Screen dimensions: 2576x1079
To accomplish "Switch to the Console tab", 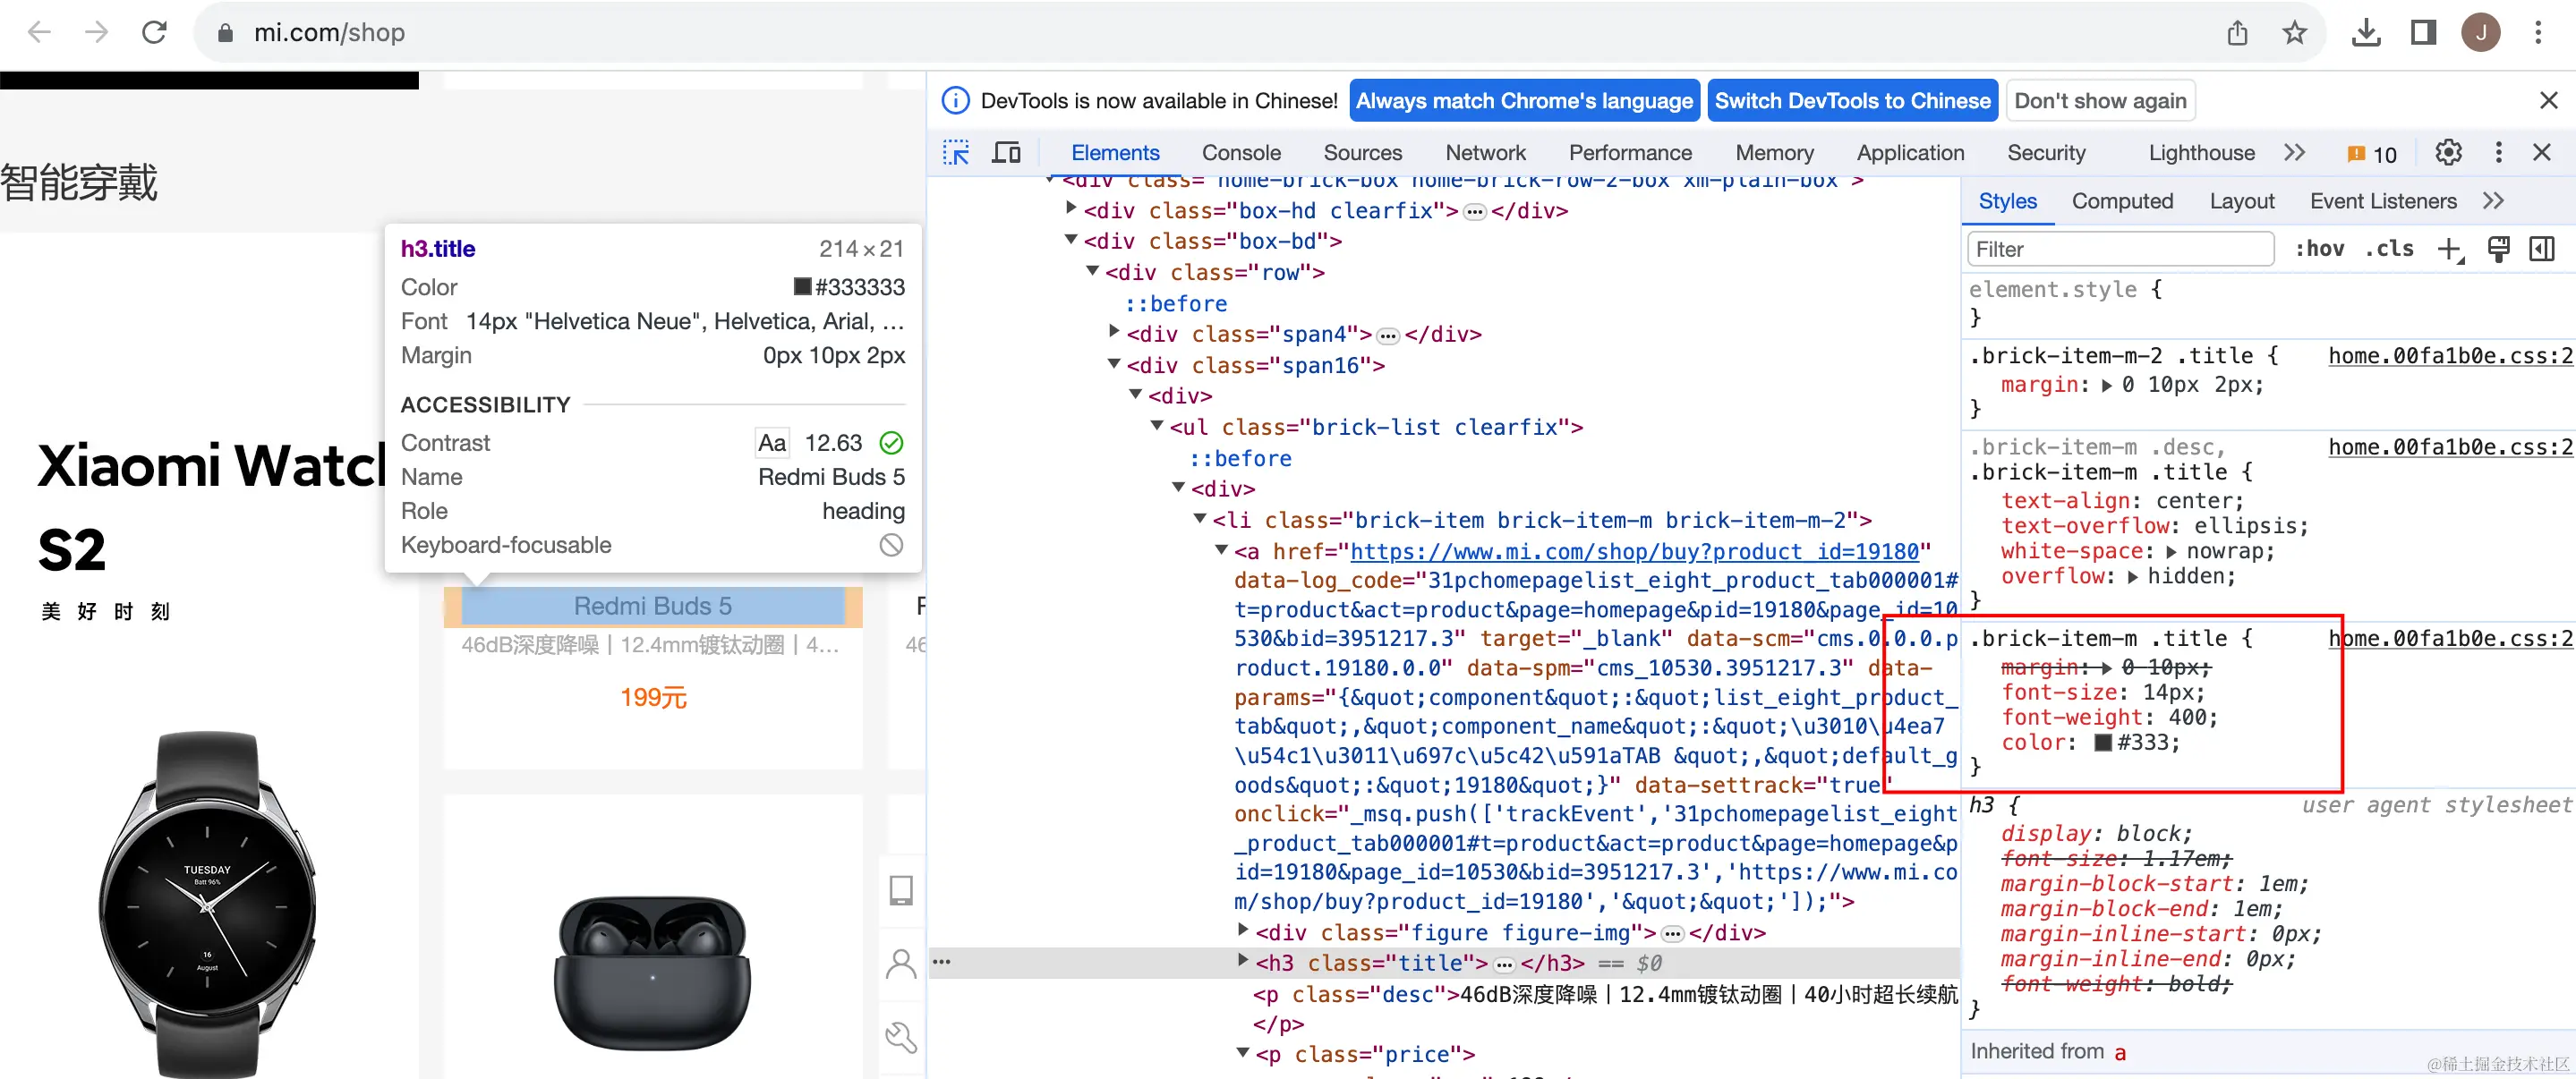I will [x=1241, y=153].
